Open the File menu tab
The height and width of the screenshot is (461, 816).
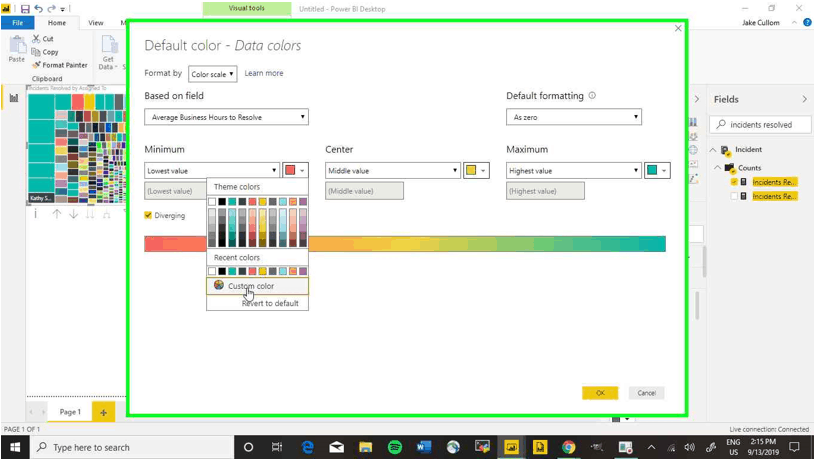[x=18, y=22]
